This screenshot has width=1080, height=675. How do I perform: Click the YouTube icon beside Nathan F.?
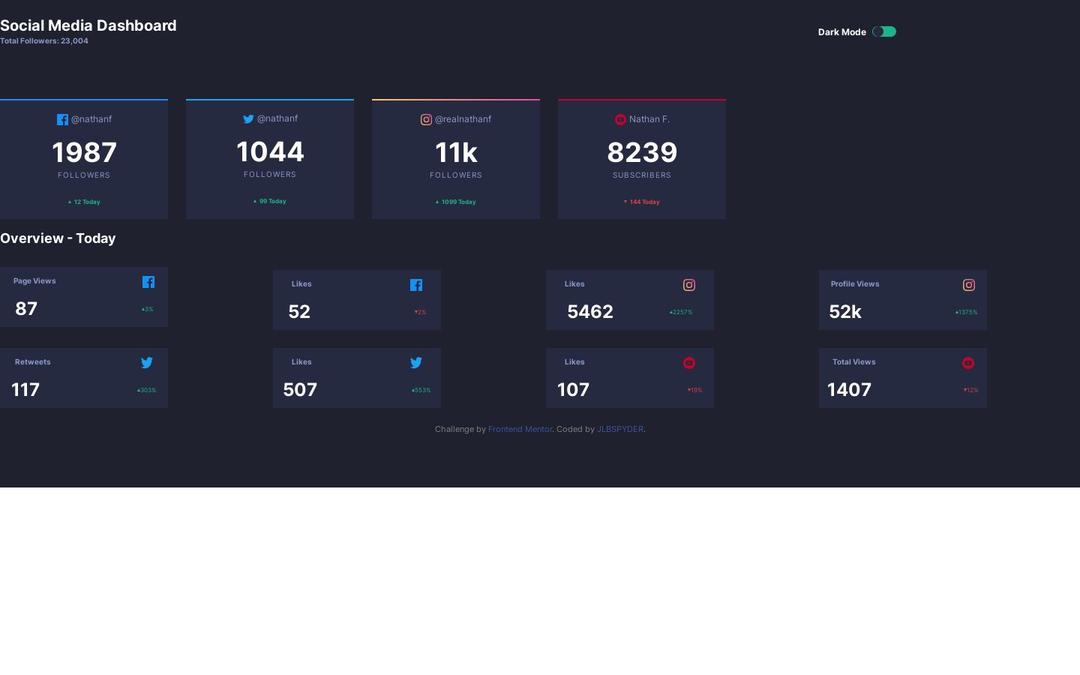pos(620,119)
